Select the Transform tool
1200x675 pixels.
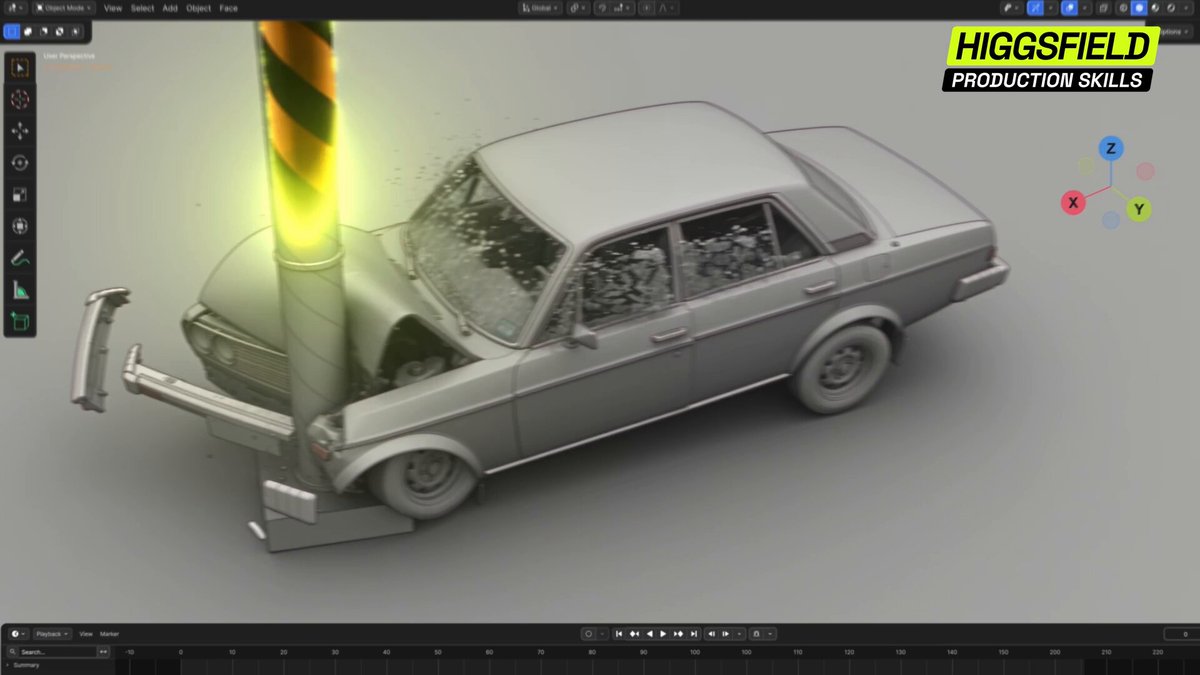tap(20, 227)
